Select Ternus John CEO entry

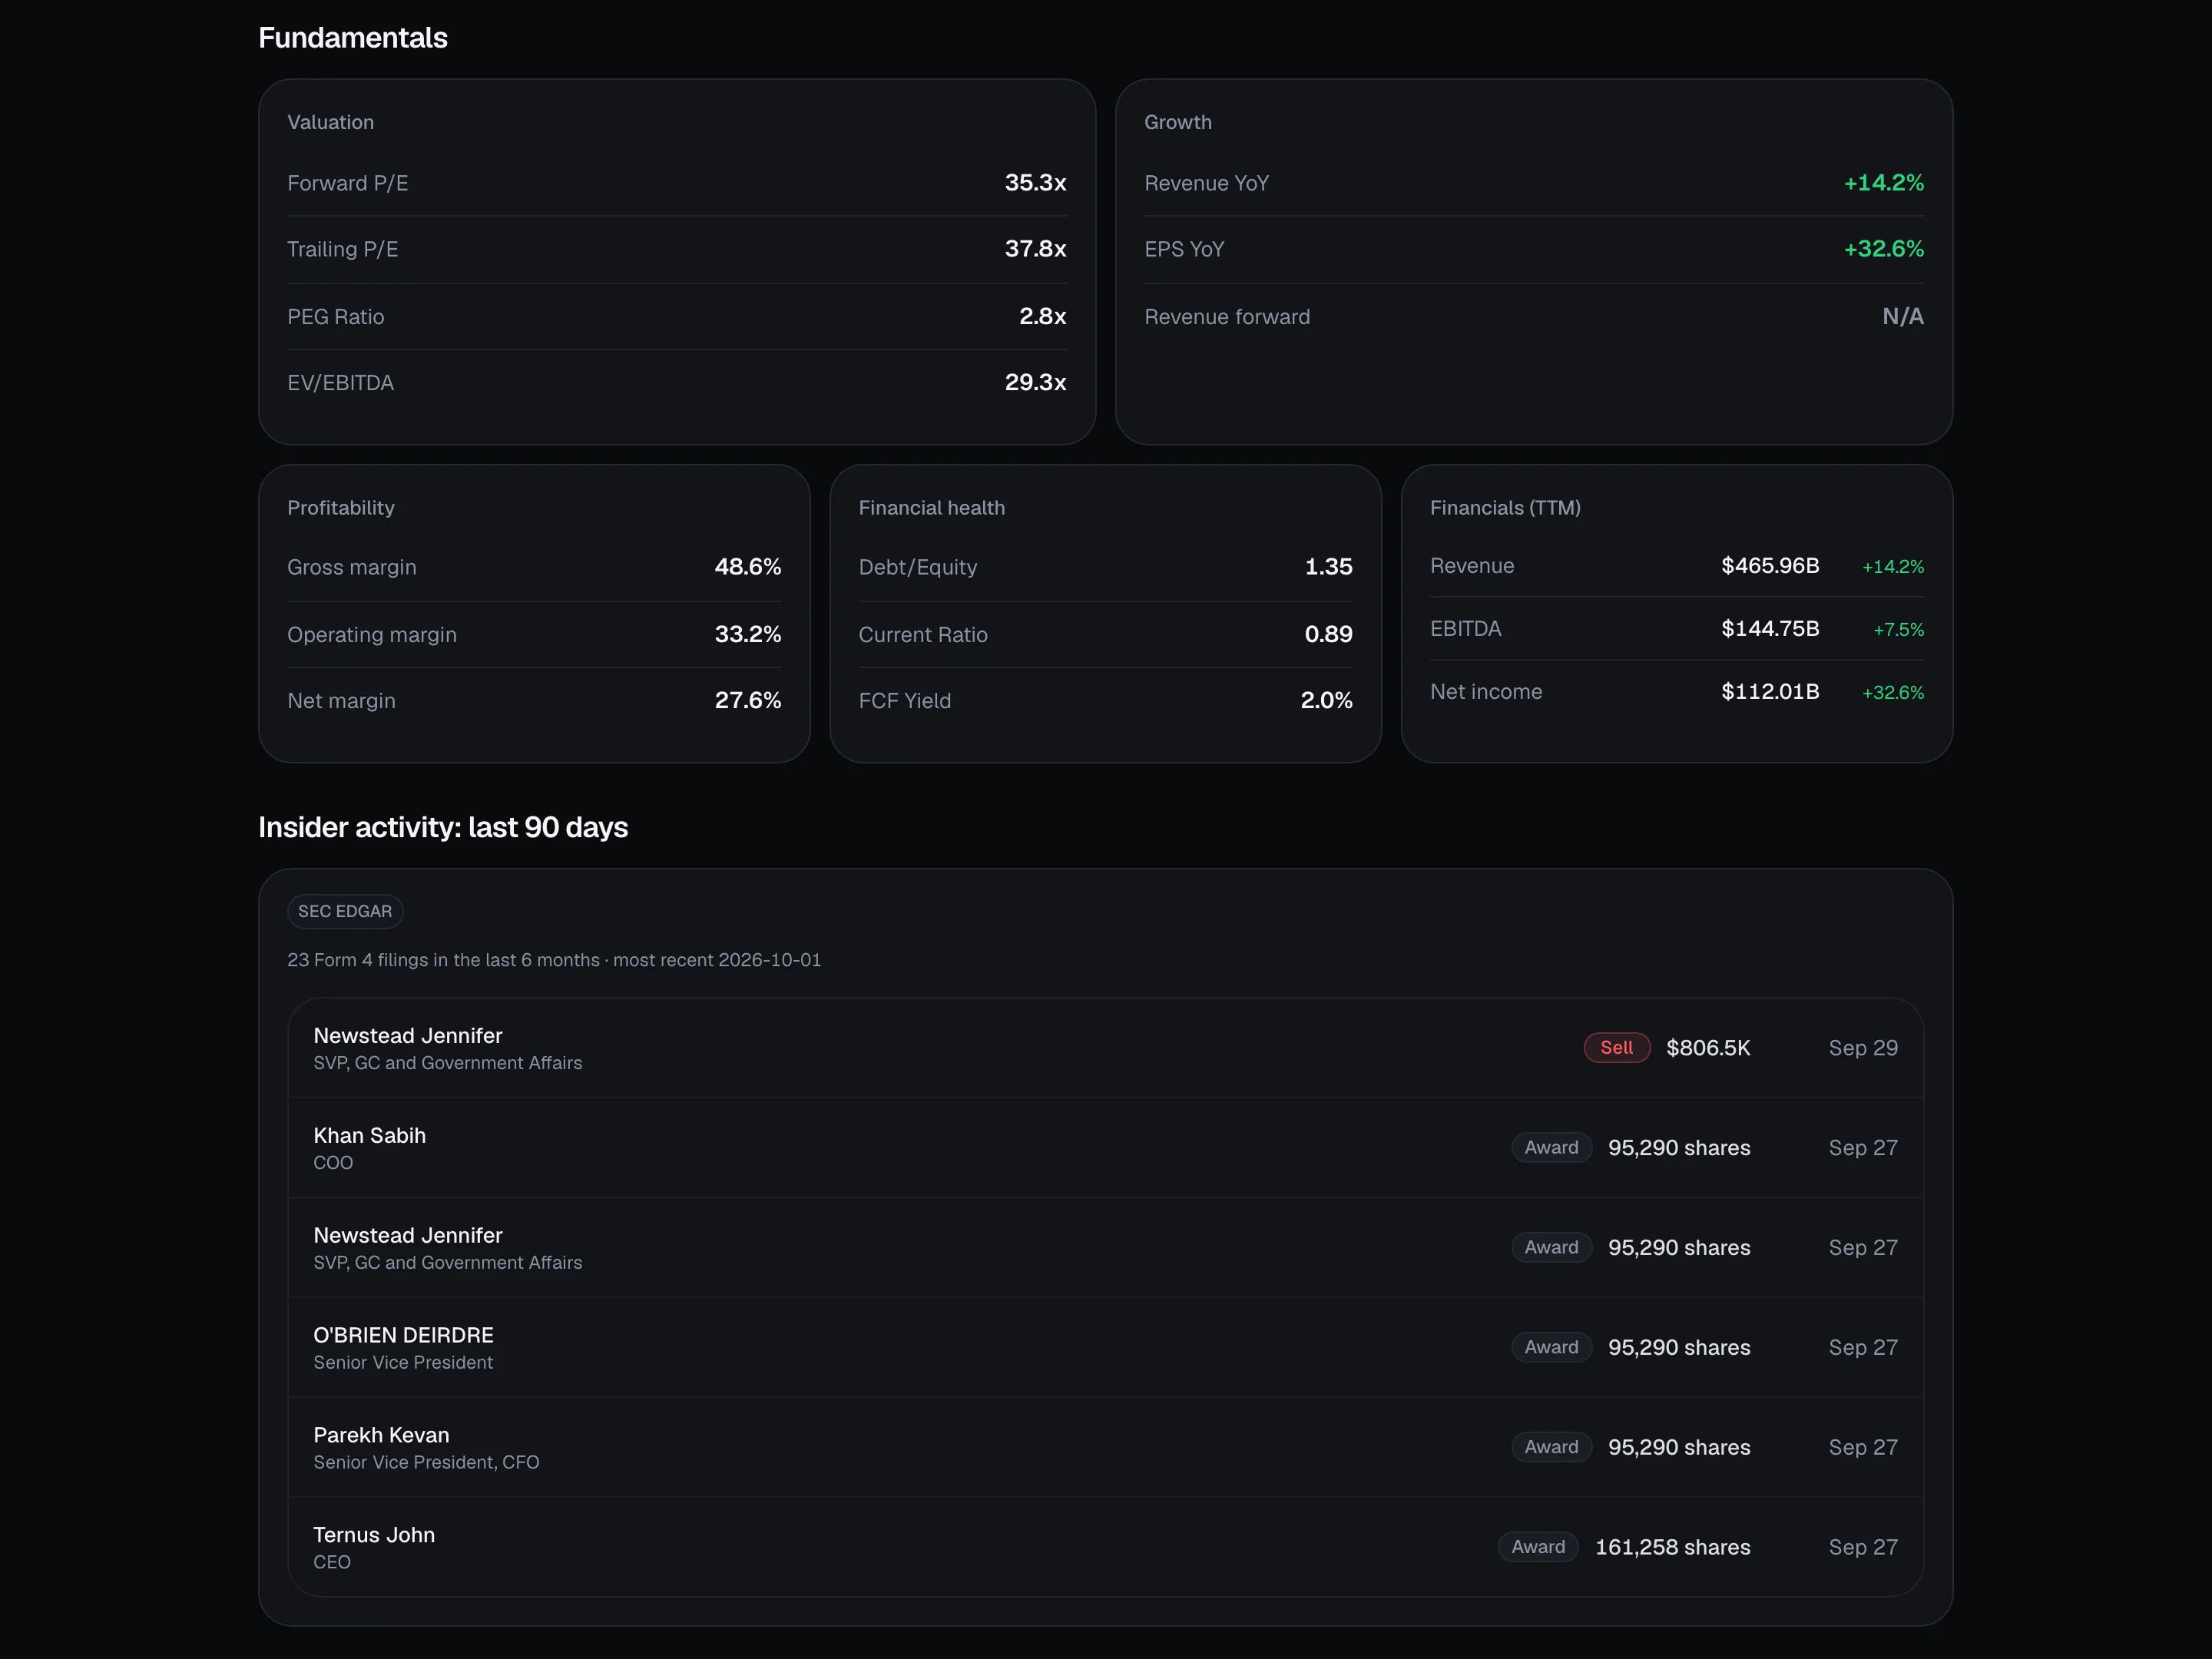pos(1105,1547)
